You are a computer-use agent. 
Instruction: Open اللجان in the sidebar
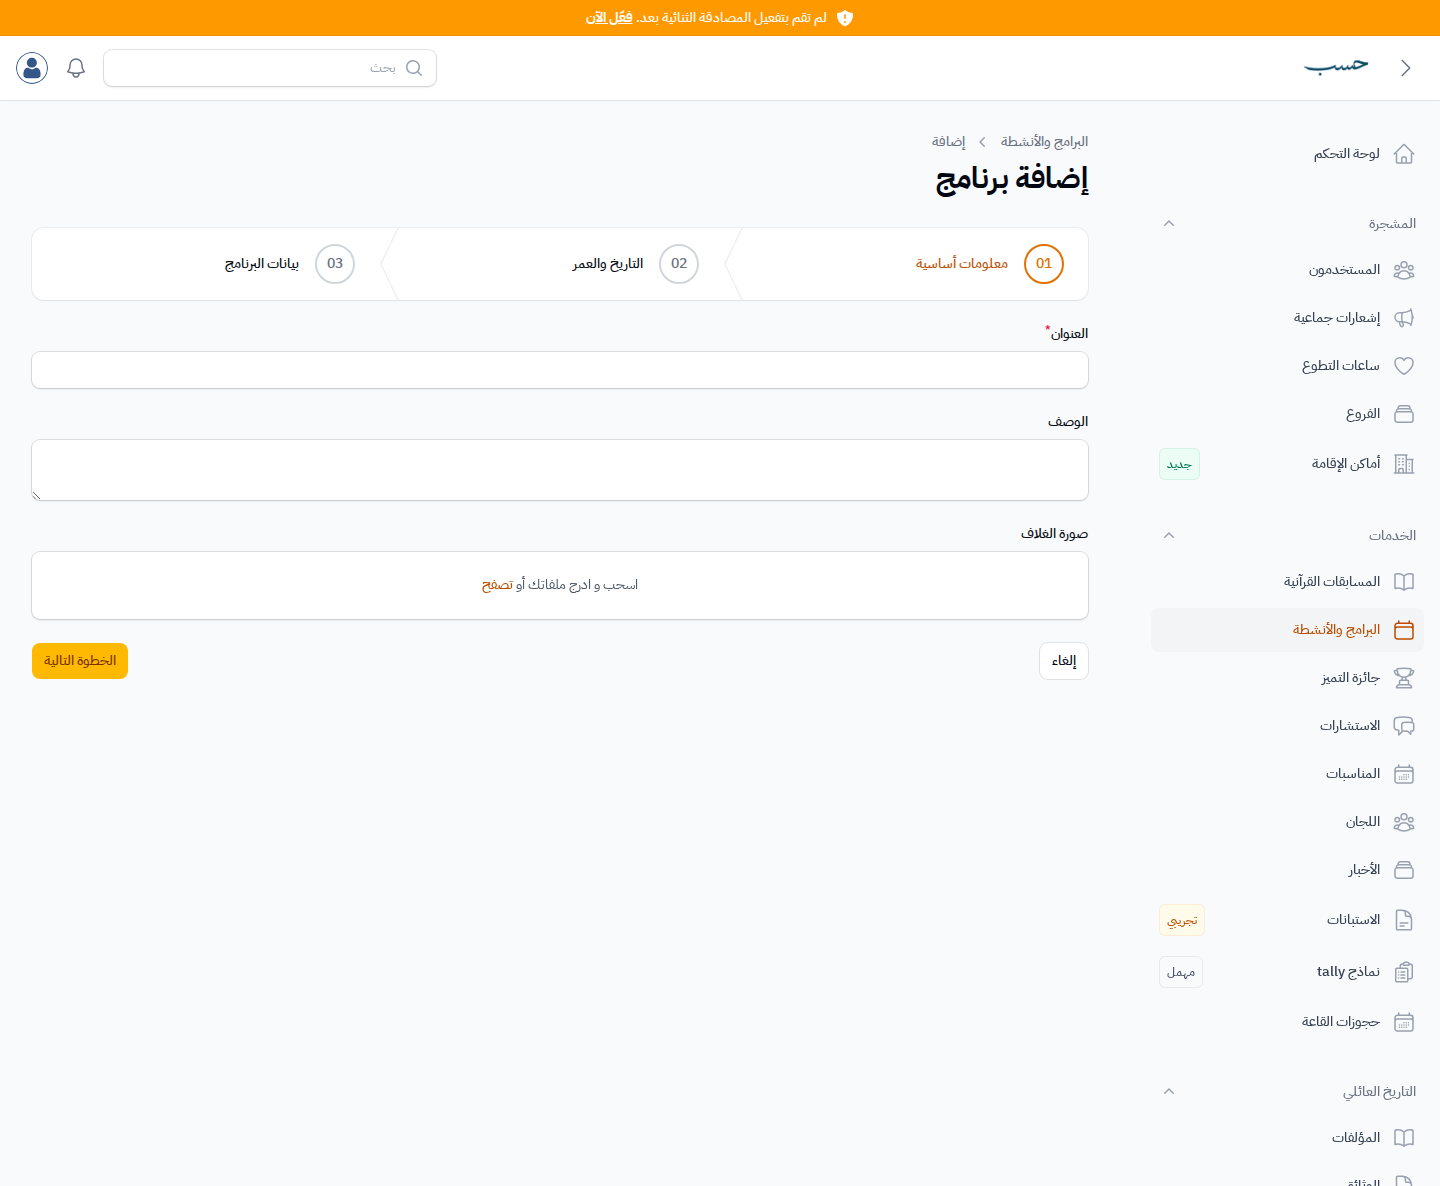click(x=1287, y=822)
